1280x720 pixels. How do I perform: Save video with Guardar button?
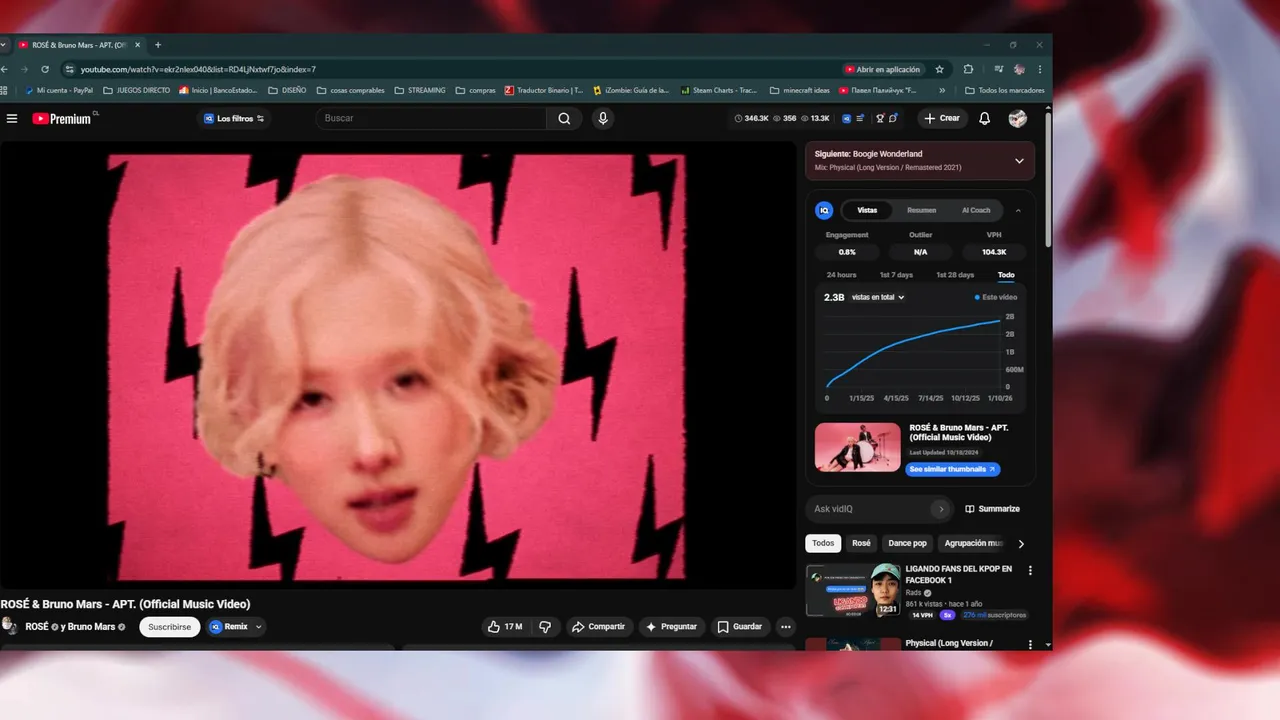(x=740, y=627)
